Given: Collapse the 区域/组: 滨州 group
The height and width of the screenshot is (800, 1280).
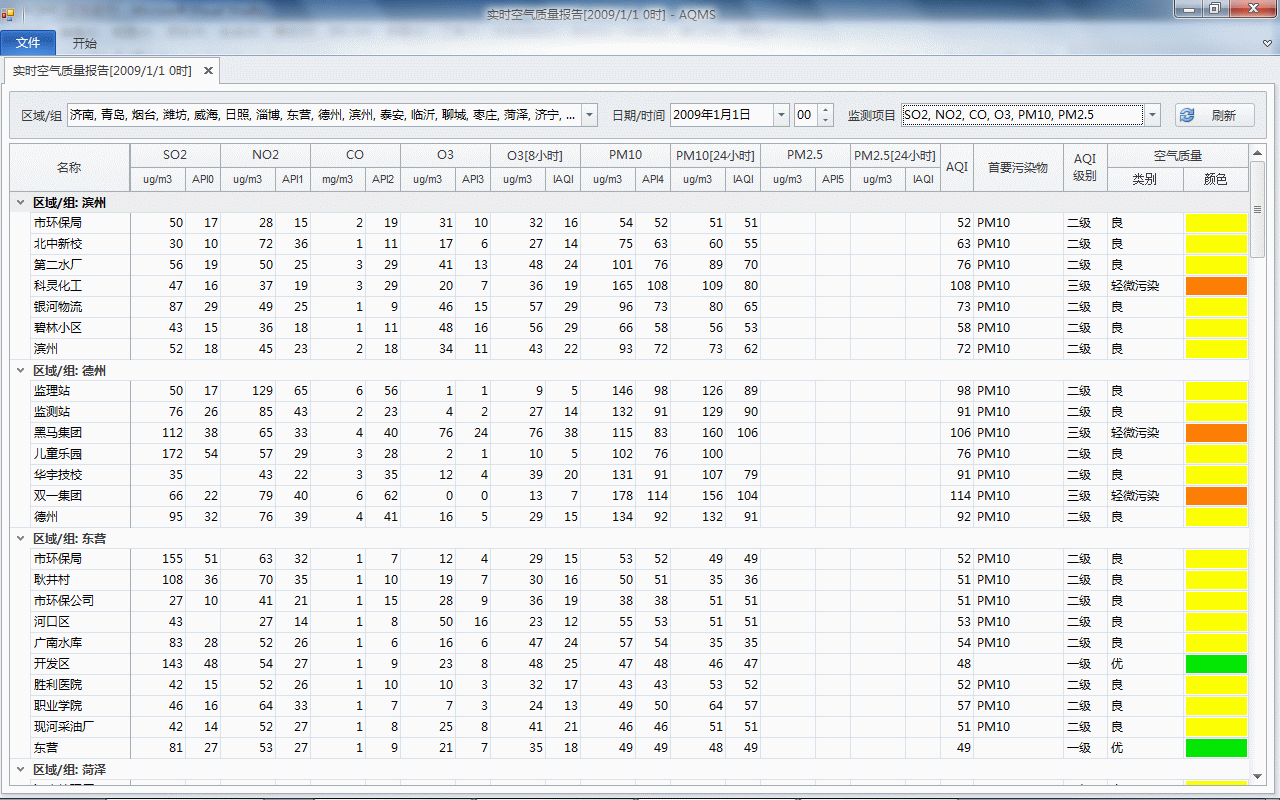Looking at the screenshot, I should [20, 203].
